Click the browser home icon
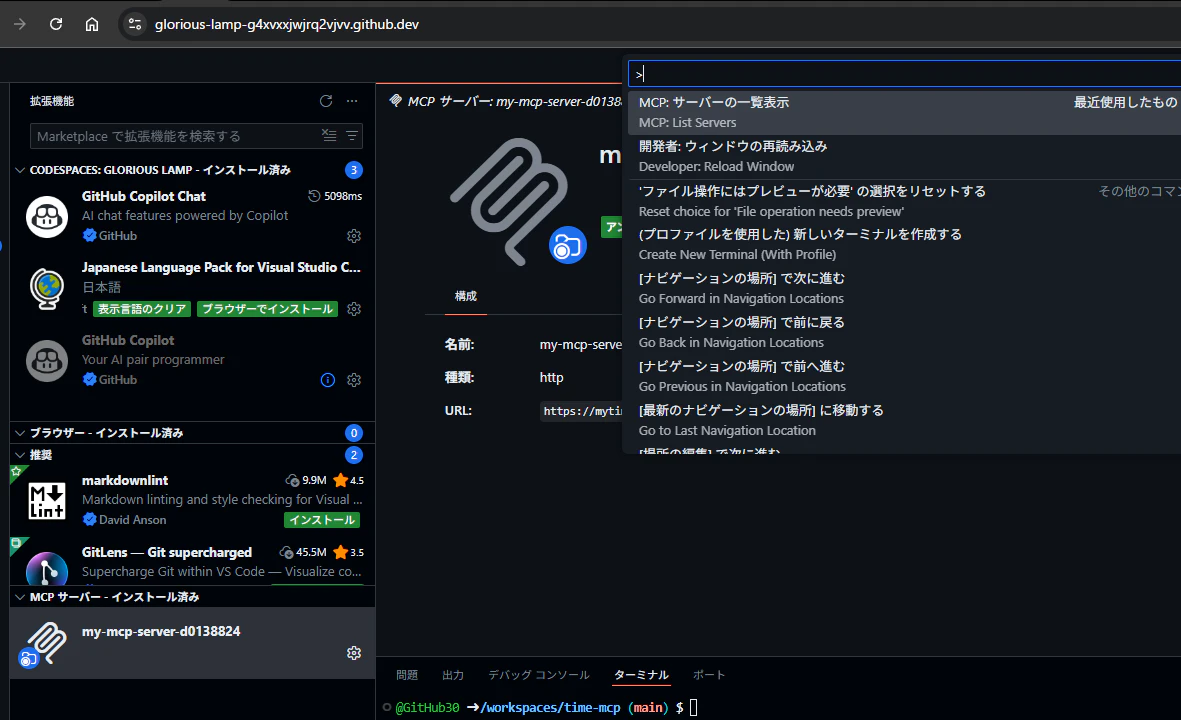This screenshot has width=1181, height=720. click(x=92, y=24)
